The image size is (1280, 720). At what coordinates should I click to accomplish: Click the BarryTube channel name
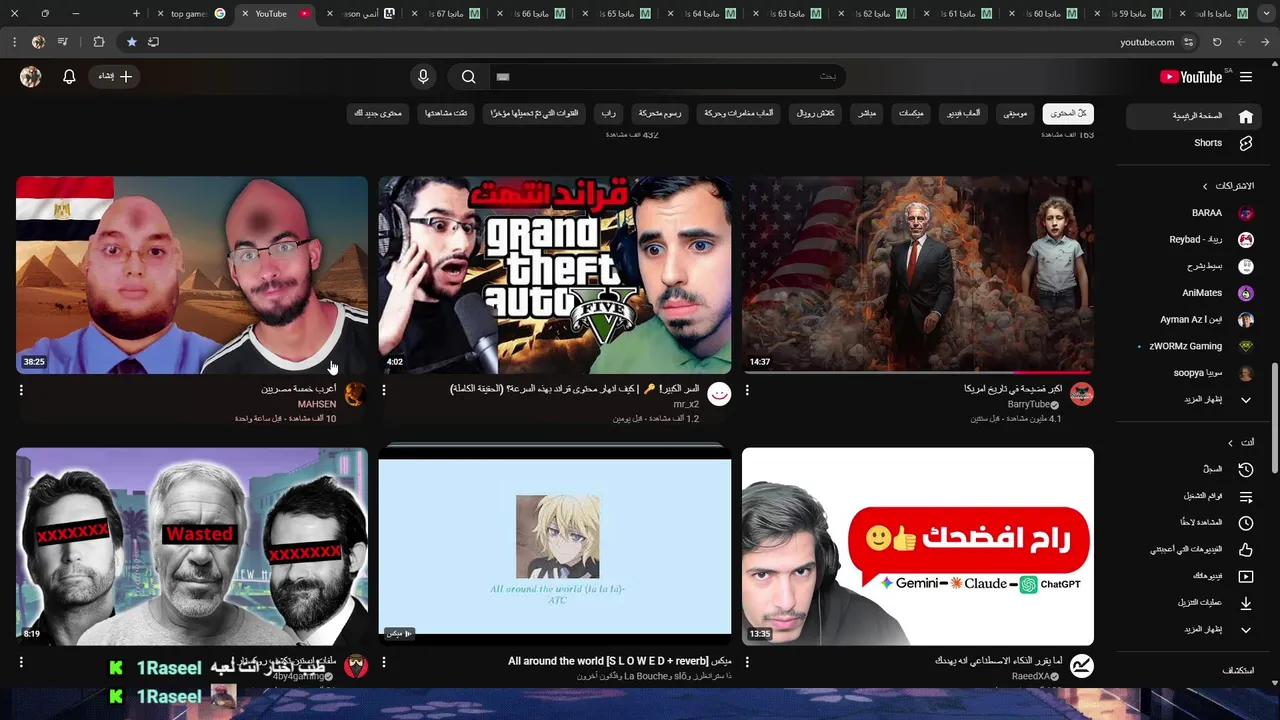pos(1028,405)
